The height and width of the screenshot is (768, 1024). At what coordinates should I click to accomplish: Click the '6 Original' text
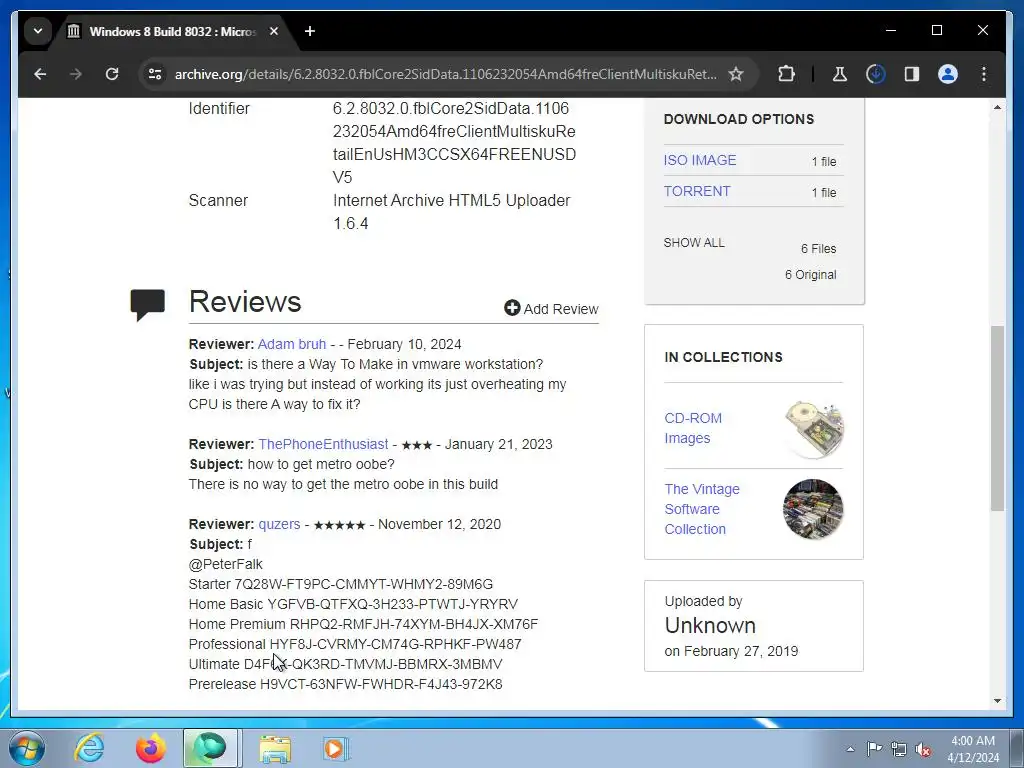[x=810, y=275]
